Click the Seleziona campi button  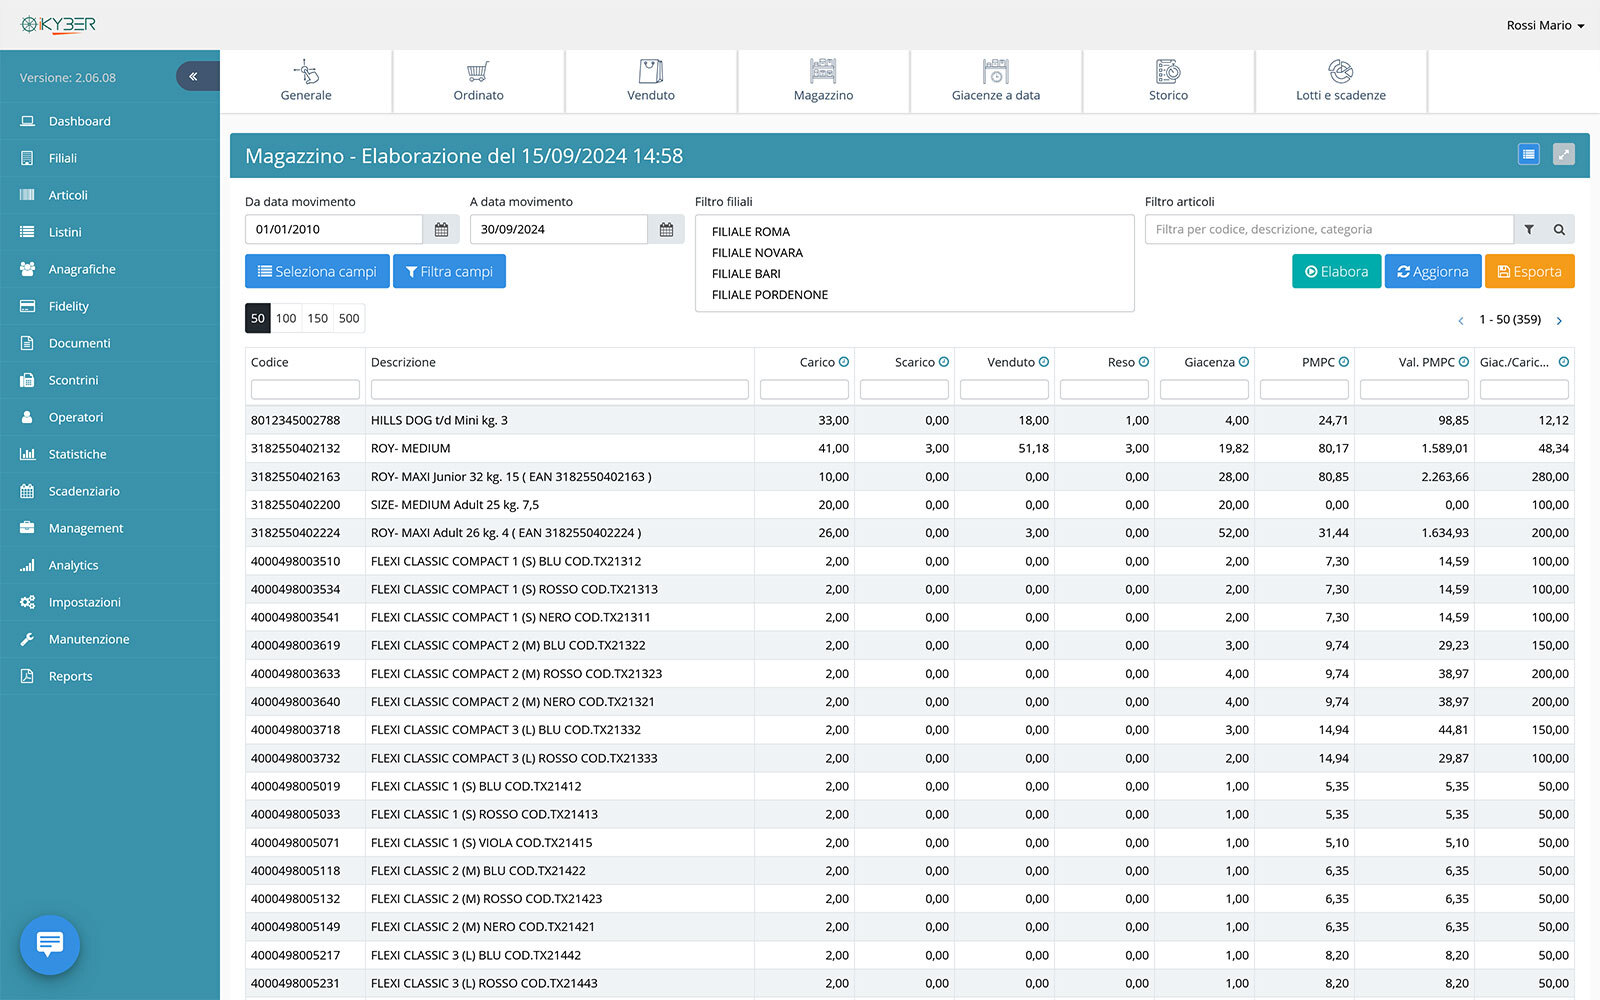tap(317, 271)
